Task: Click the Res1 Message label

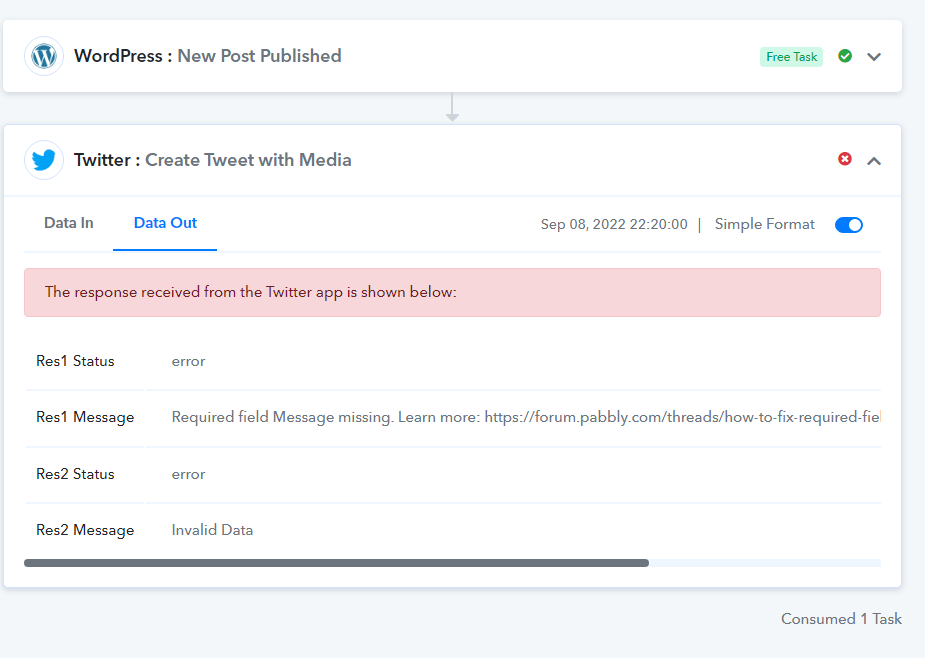Action: coord(85,417)
